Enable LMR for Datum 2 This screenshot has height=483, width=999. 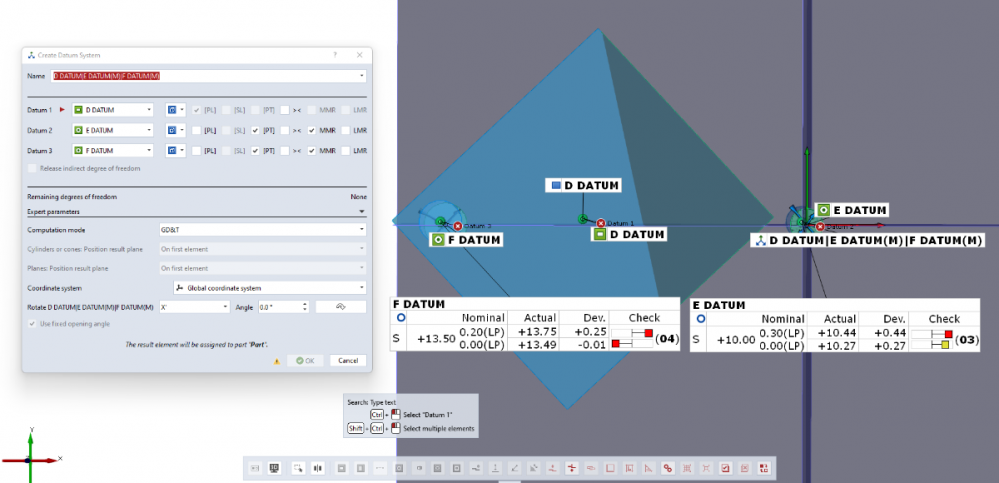click(346, 131)
